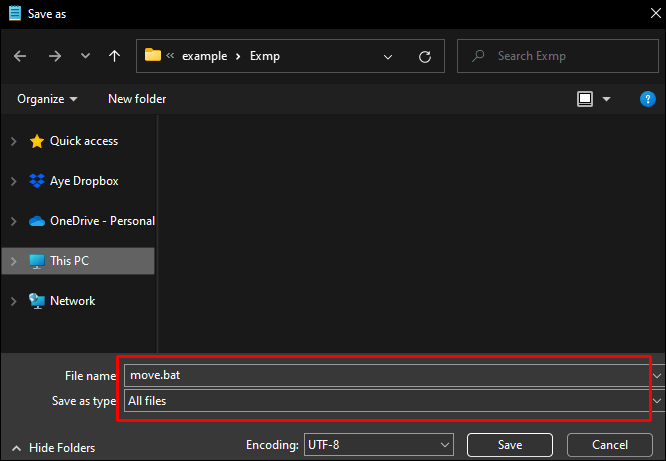Viewport: 666px width, 461px height.
Task: Open the recent locations dropdown arrow
Action: point(85,56)
